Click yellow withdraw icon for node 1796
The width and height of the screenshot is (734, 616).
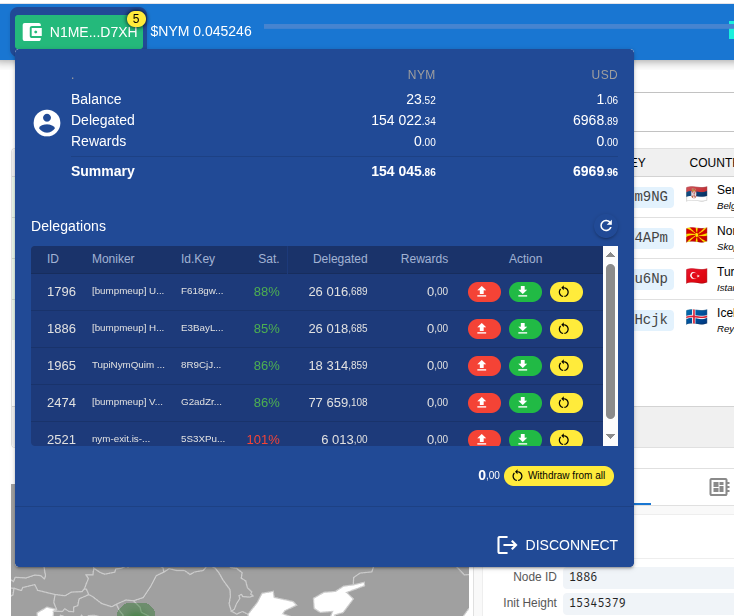pos(566,292)
